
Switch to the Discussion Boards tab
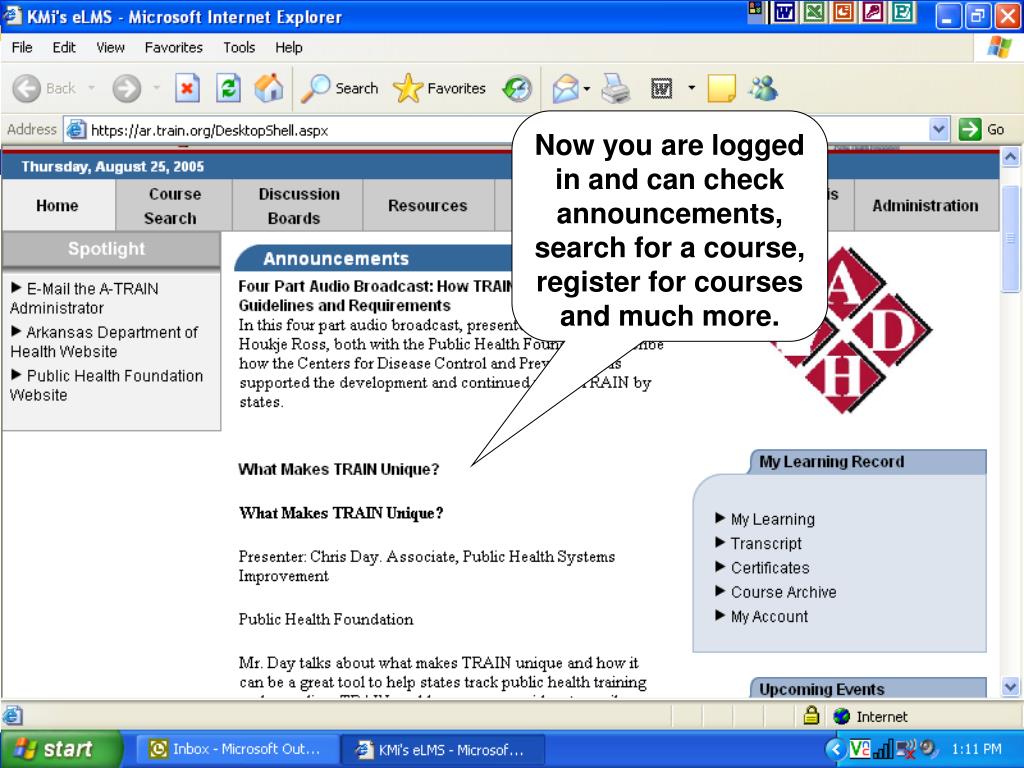[x=298, y=206]
